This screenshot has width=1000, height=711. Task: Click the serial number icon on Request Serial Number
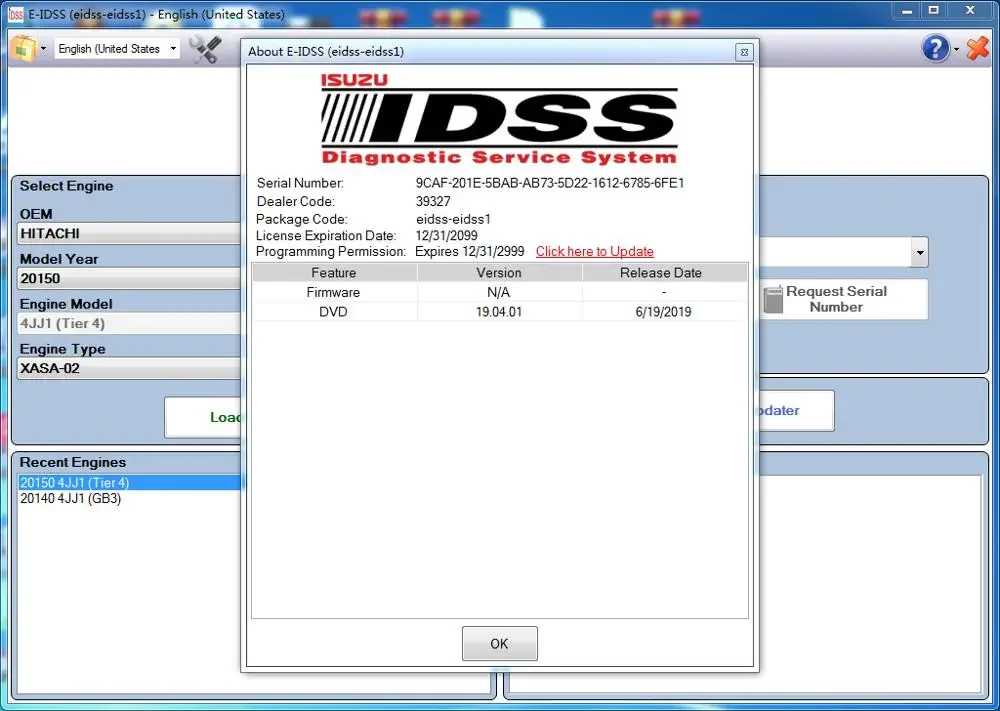tap(773, 299)
